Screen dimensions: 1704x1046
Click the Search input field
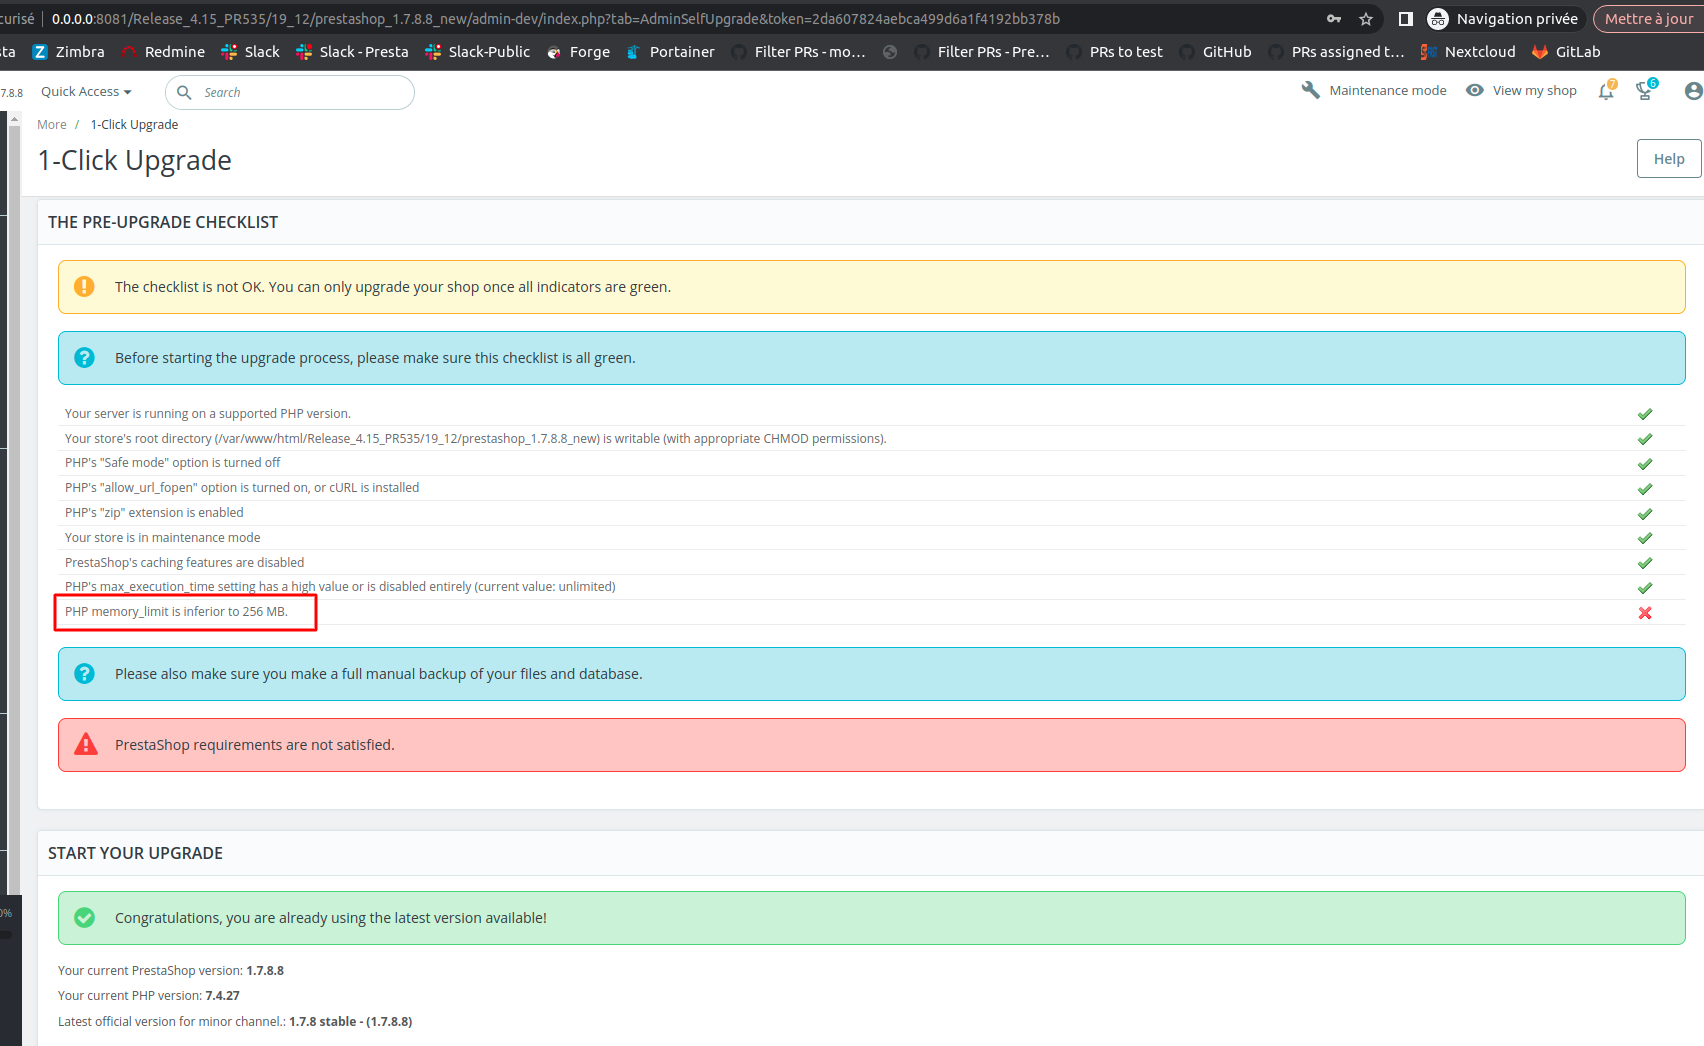click(x=290, y=92)
